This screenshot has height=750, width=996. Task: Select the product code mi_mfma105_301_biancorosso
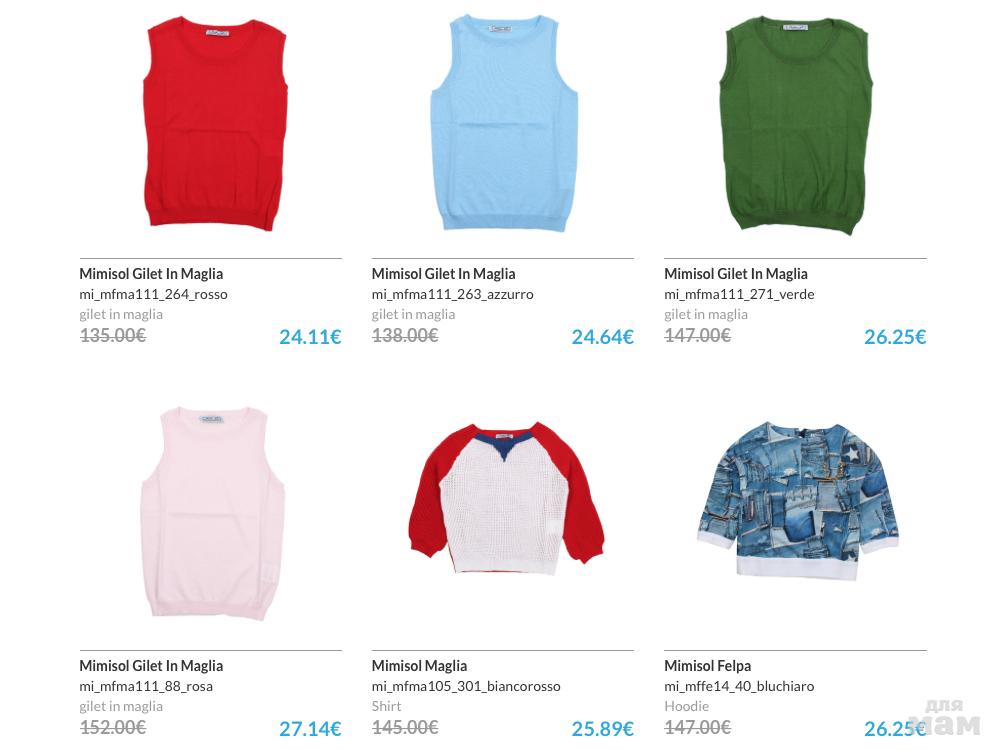(466, 686)
